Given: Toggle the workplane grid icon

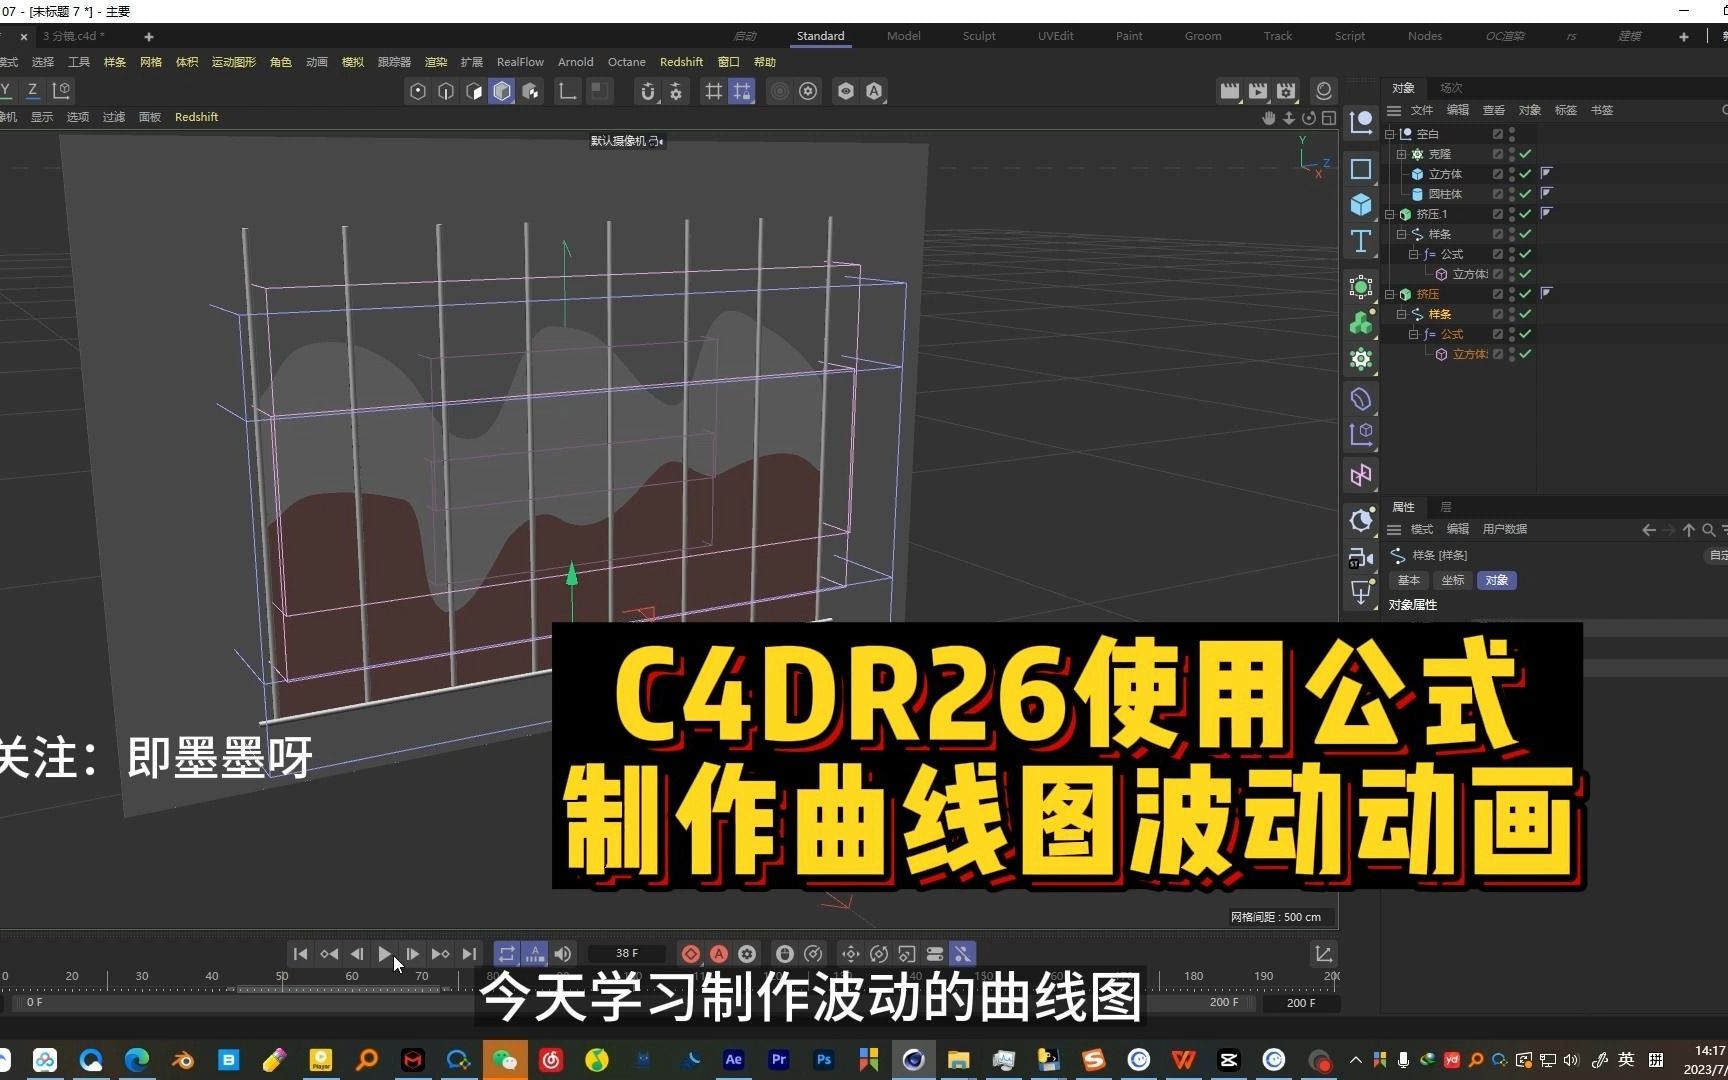Looking at the screenshot, I should pos(713,91).
